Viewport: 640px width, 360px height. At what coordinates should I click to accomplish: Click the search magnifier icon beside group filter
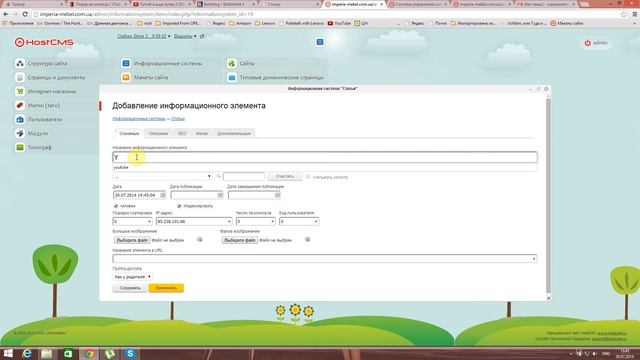click(219, 176)
